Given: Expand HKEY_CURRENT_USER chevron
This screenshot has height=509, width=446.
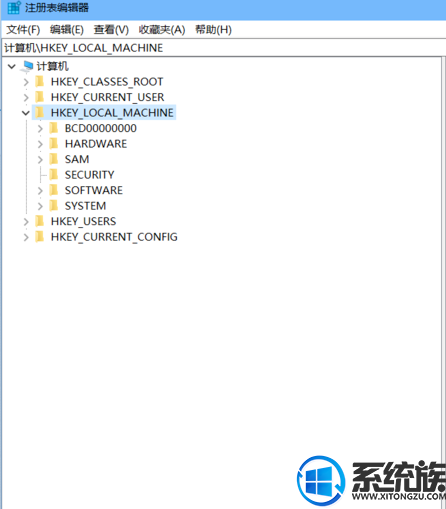Looking at the screenshot, I should [26, 97].
